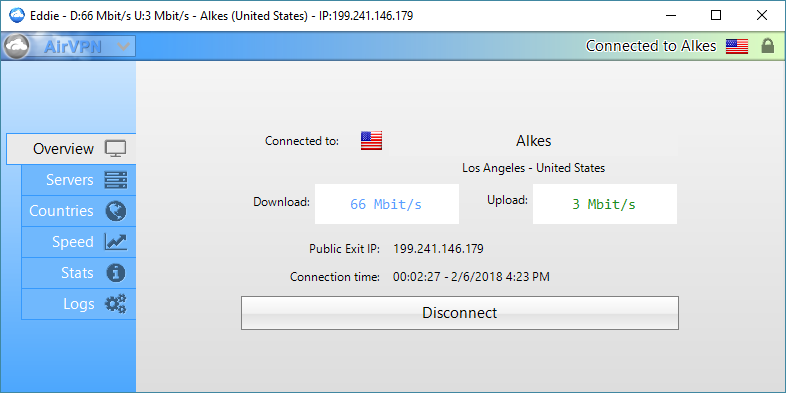Viewport: 786px width, 393px height.
Task: Select the Speed tab
Action: (x=79, y=242)
